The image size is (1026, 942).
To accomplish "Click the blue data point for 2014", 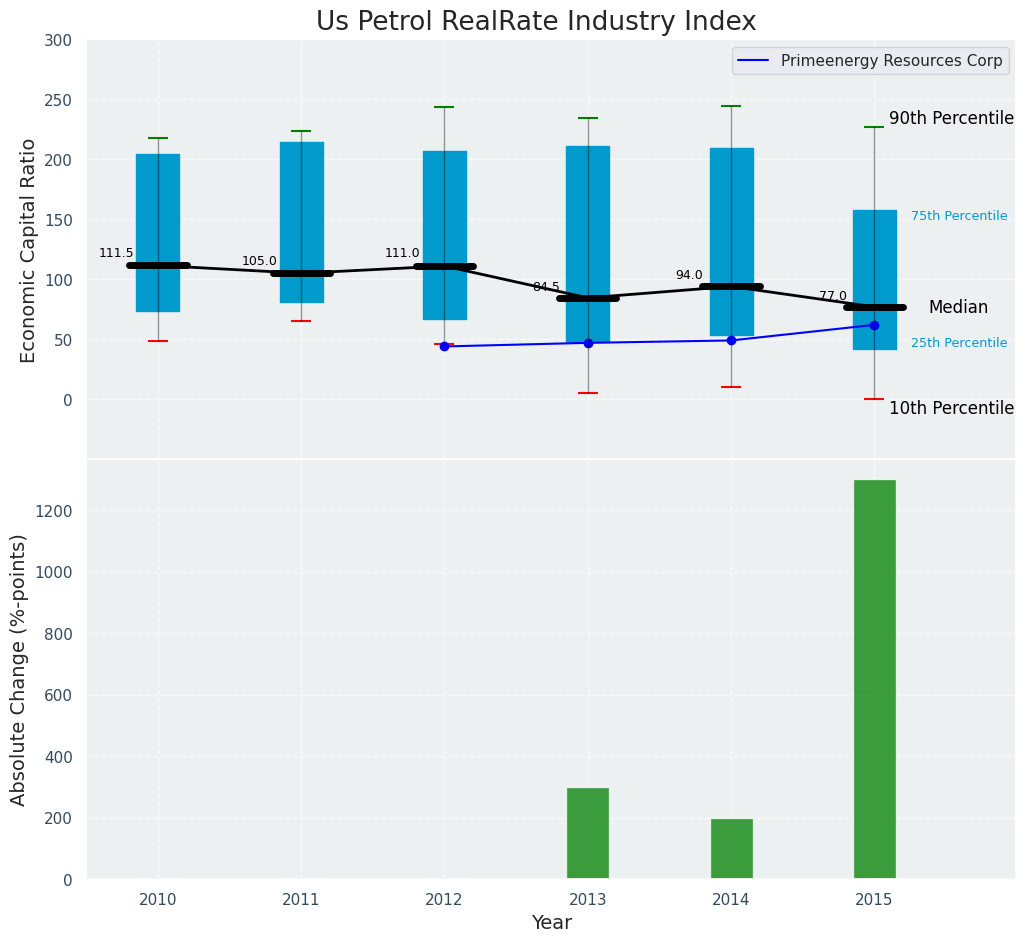I will pos(731,340).
